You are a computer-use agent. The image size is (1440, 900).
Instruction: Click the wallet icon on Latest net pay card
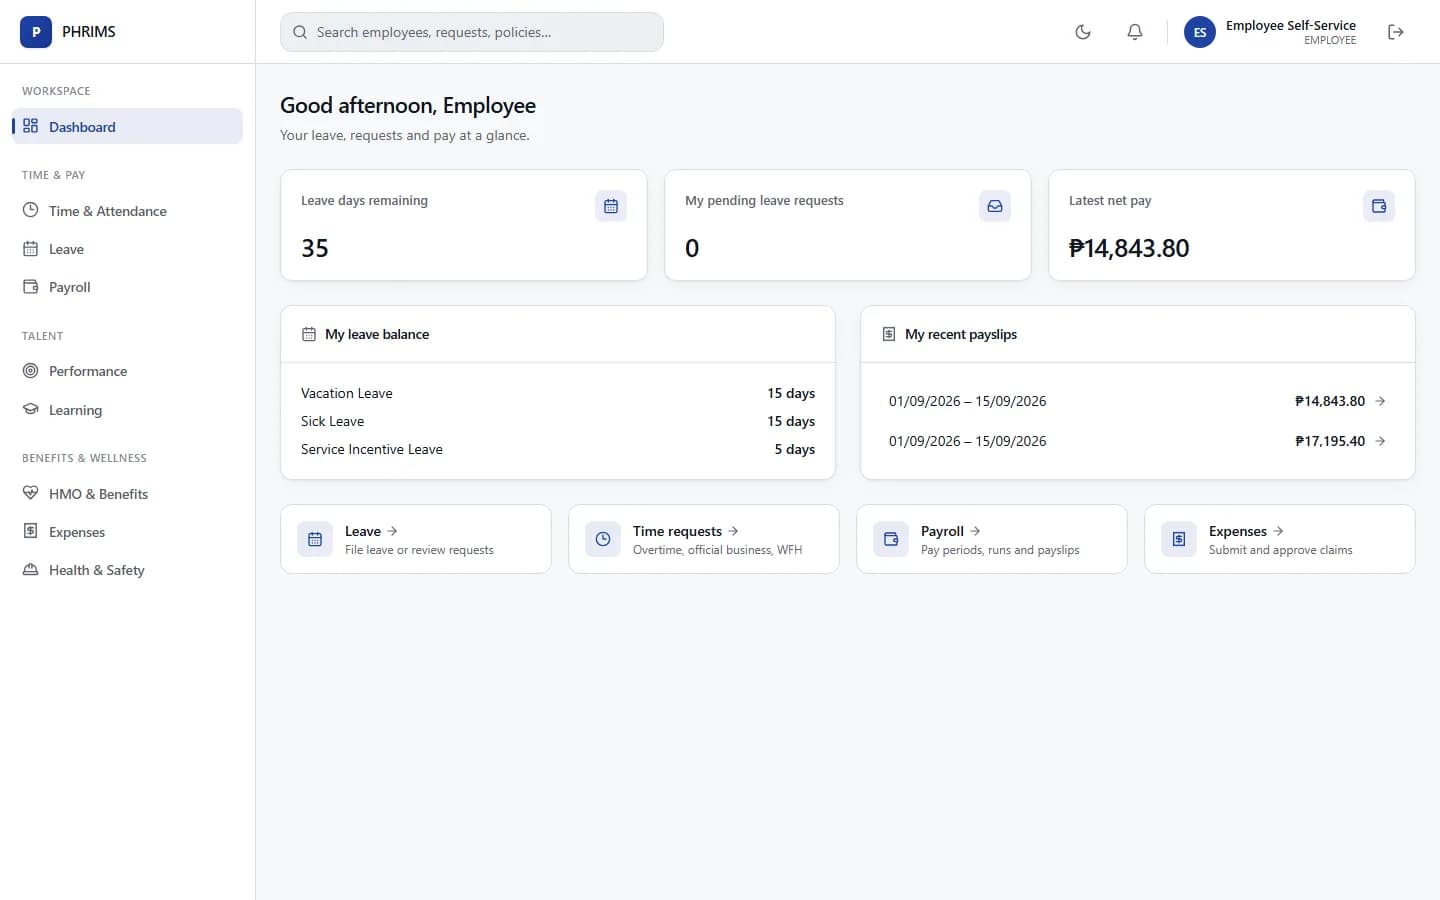click(1379, 206)
